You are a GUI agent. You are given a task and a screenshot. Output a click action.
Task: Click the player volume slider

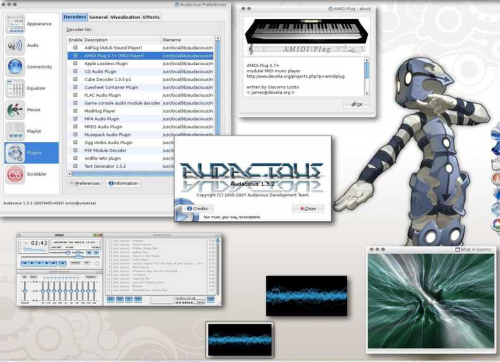60,253
